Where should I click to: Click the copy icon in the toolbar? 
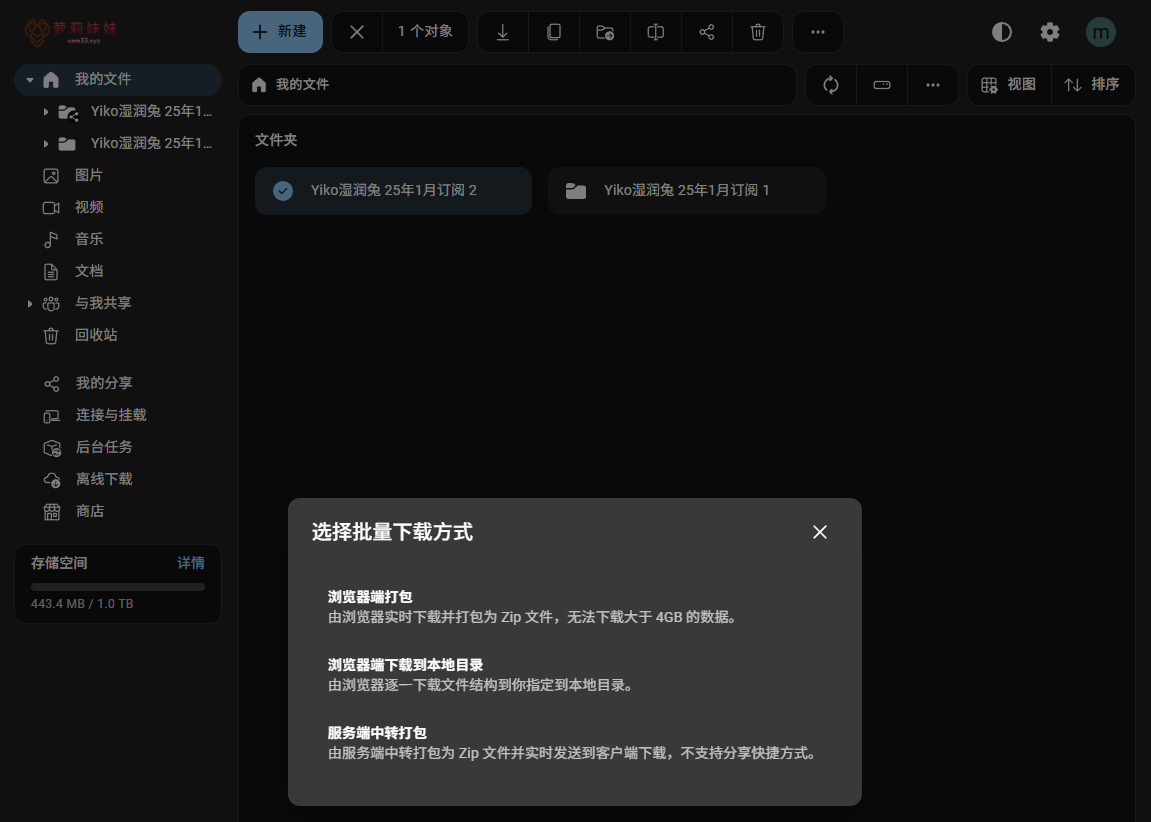[554, 32]
